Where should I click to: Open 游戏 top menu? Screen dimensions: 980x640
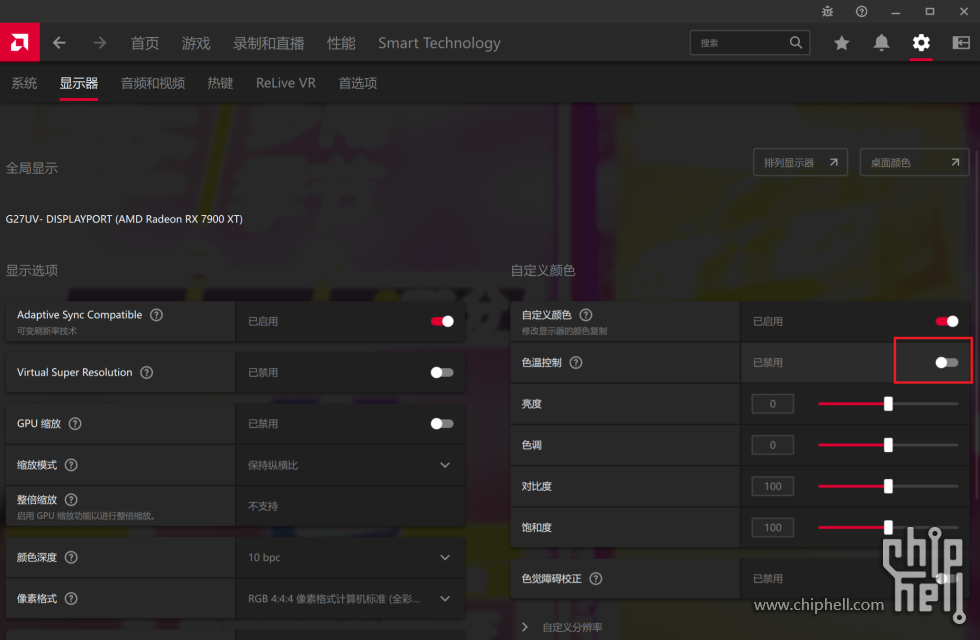pos(196,42)
